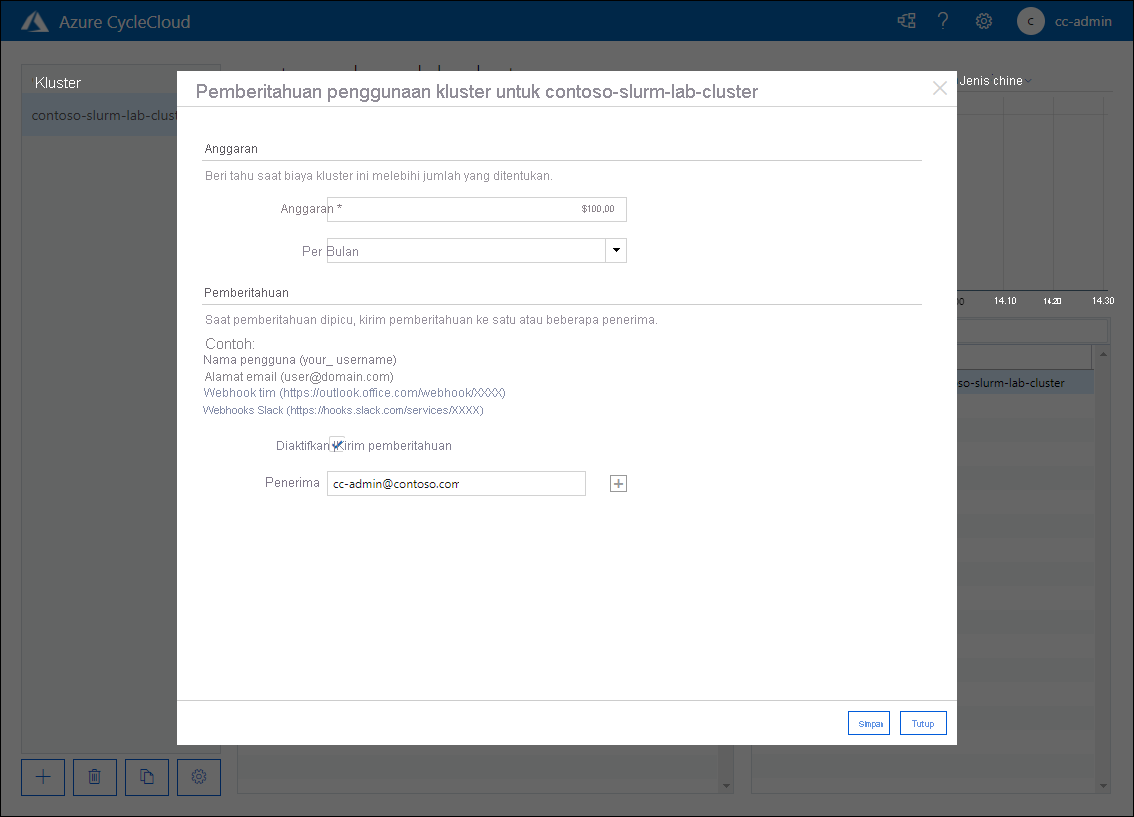The image size is (1134, 817).
Task: Add another recipient with the plus icon
Action: [618, 483]
